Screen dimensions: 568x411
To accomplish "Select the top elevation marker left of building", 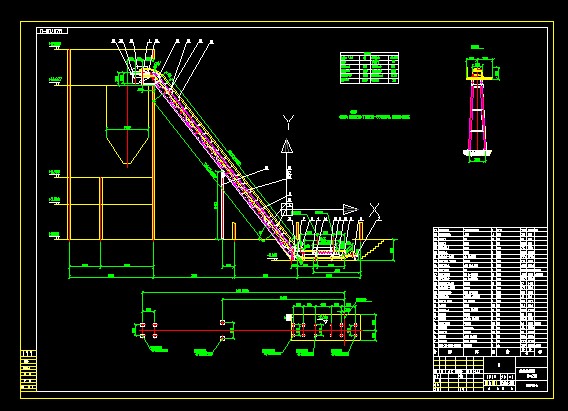I will click(55, 46).
